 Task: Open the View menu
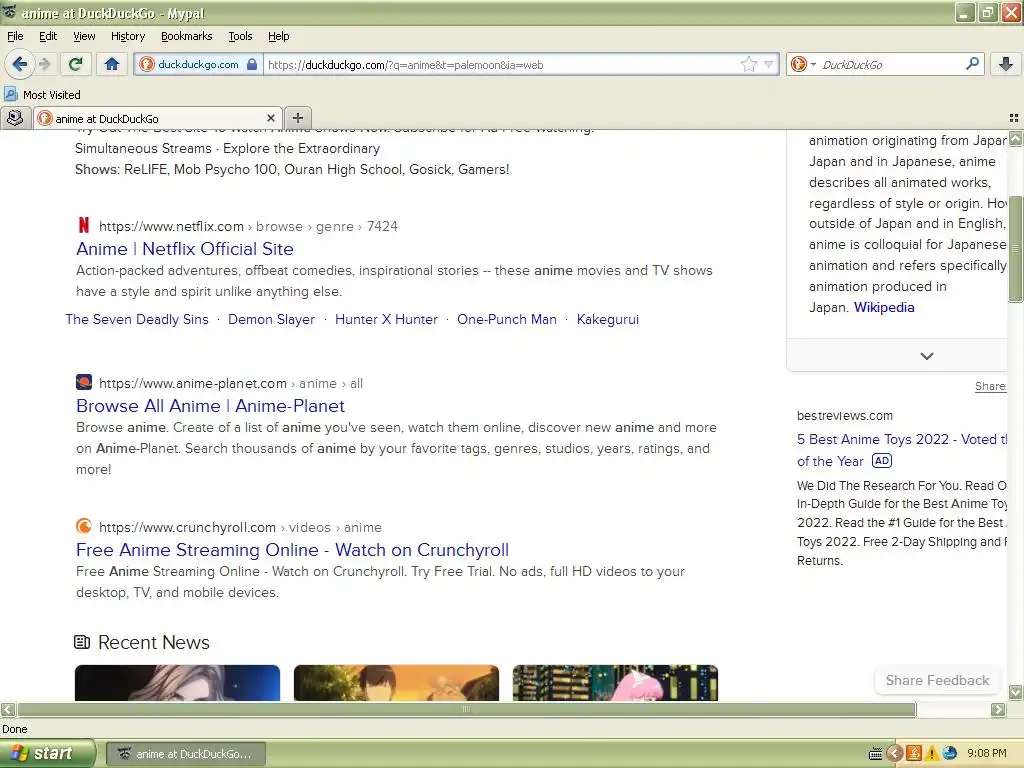[x=84, y=36]
